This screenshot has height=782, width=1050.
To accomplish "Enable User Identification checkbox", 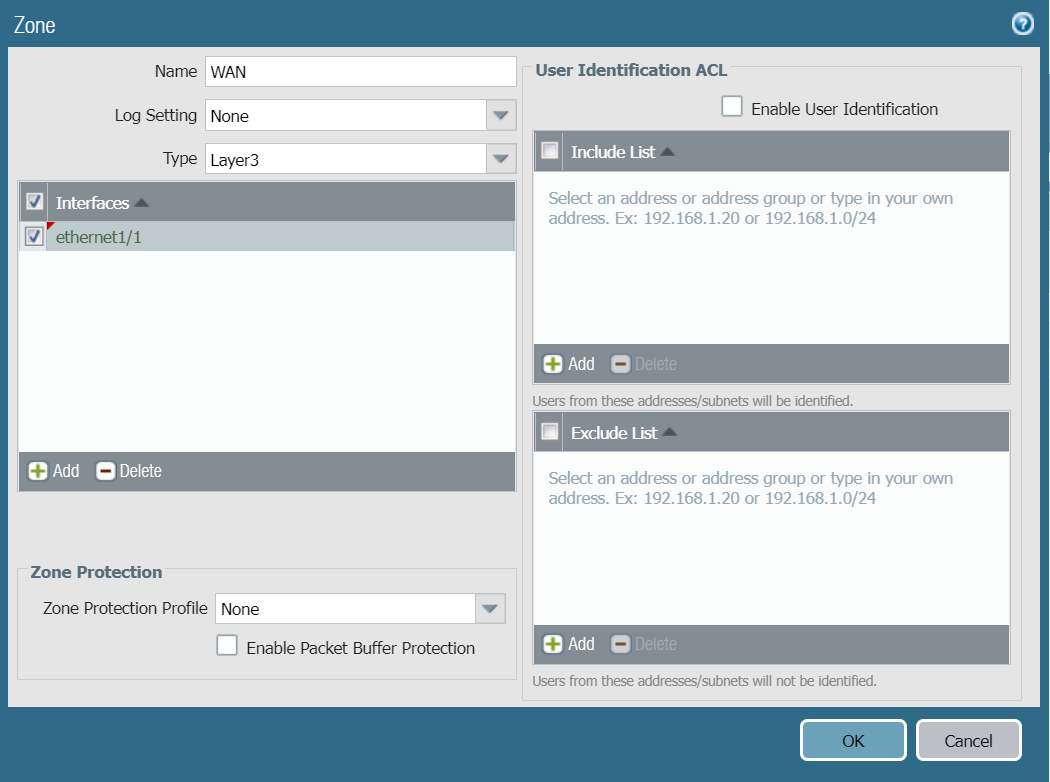I will click(x=732, y=107).
